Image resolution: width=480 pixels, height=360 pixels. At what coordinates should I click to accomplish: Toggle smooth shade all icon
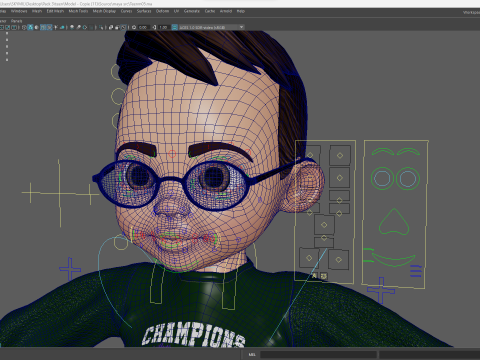30,27
